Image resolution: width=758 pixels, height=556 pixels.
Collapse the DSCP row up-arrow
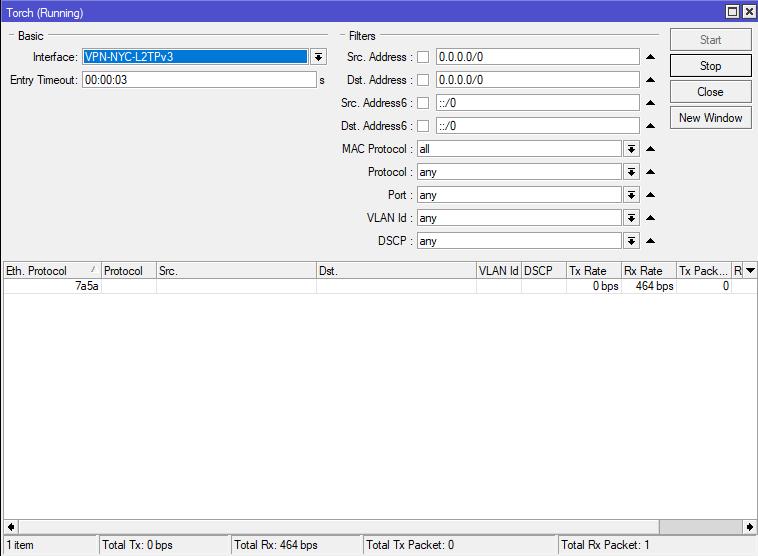651,241
